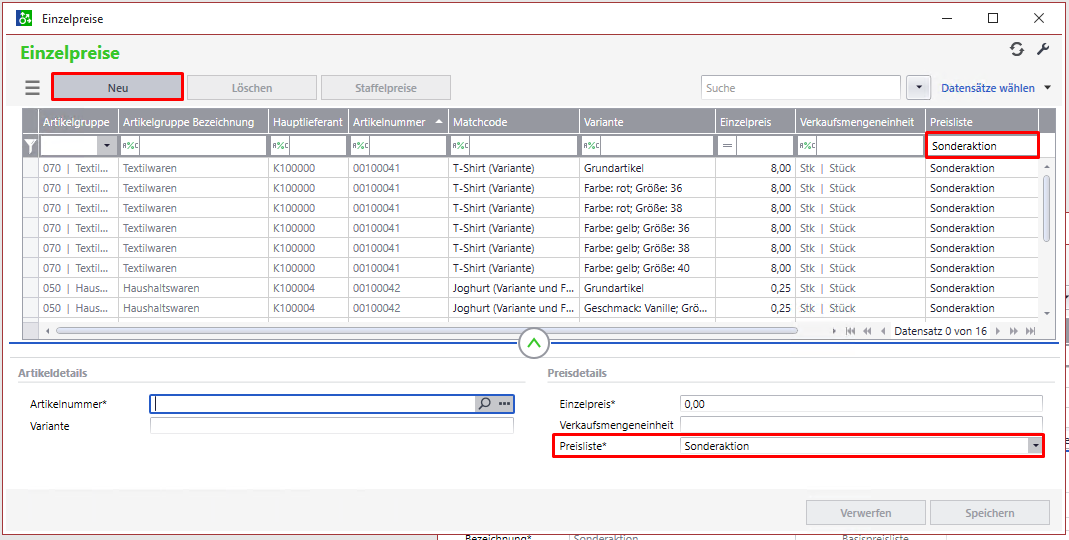
Task: Click the Matchcode column header
Action: (x=514, y=122)
